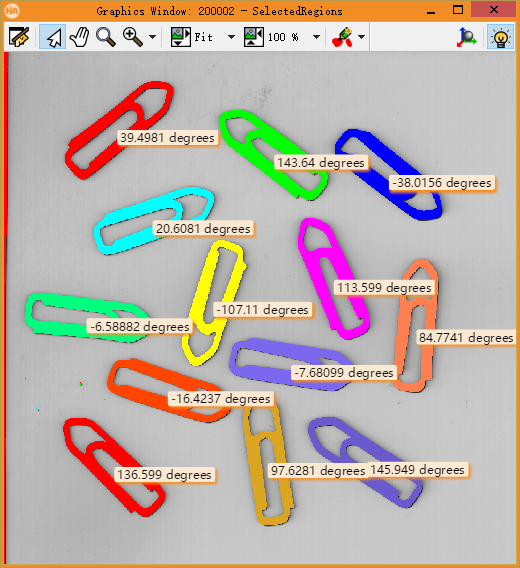Viewport: 520px width, 568px height.
Task: Click the 3D coordinate axes icon
Action: point(466,37)
